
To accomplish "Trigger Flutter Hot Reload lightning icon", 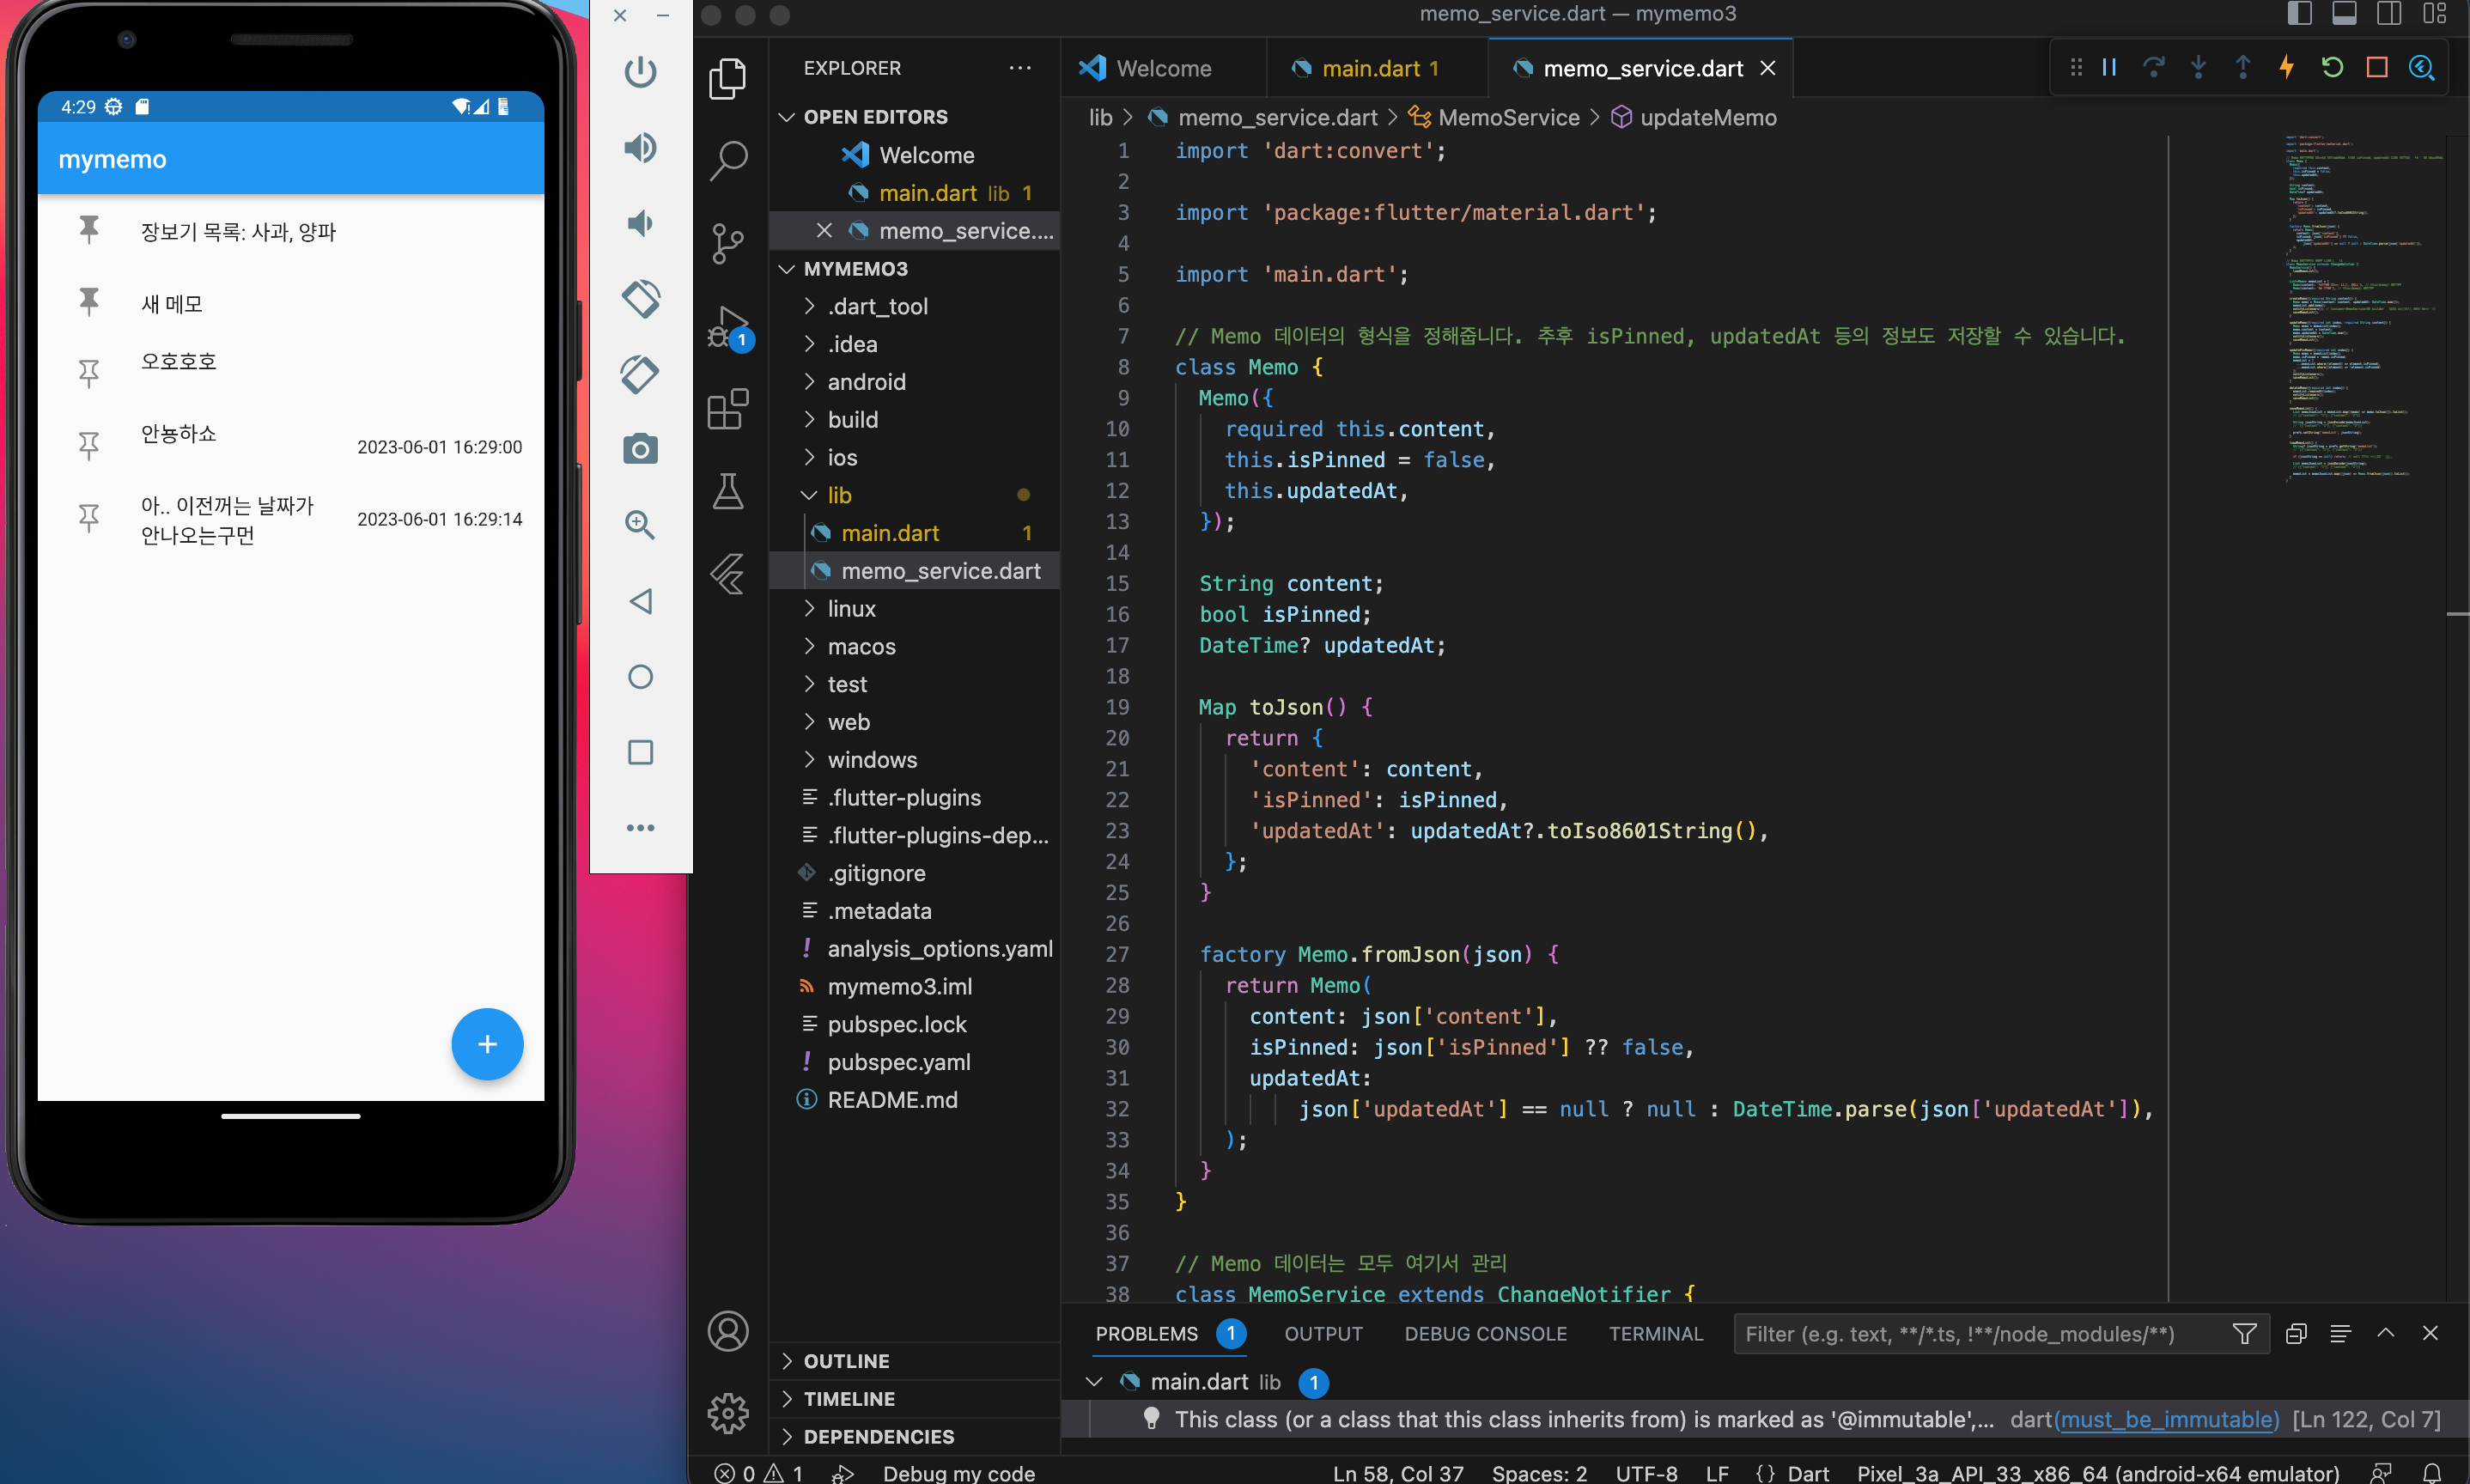I will point(2287,67).
